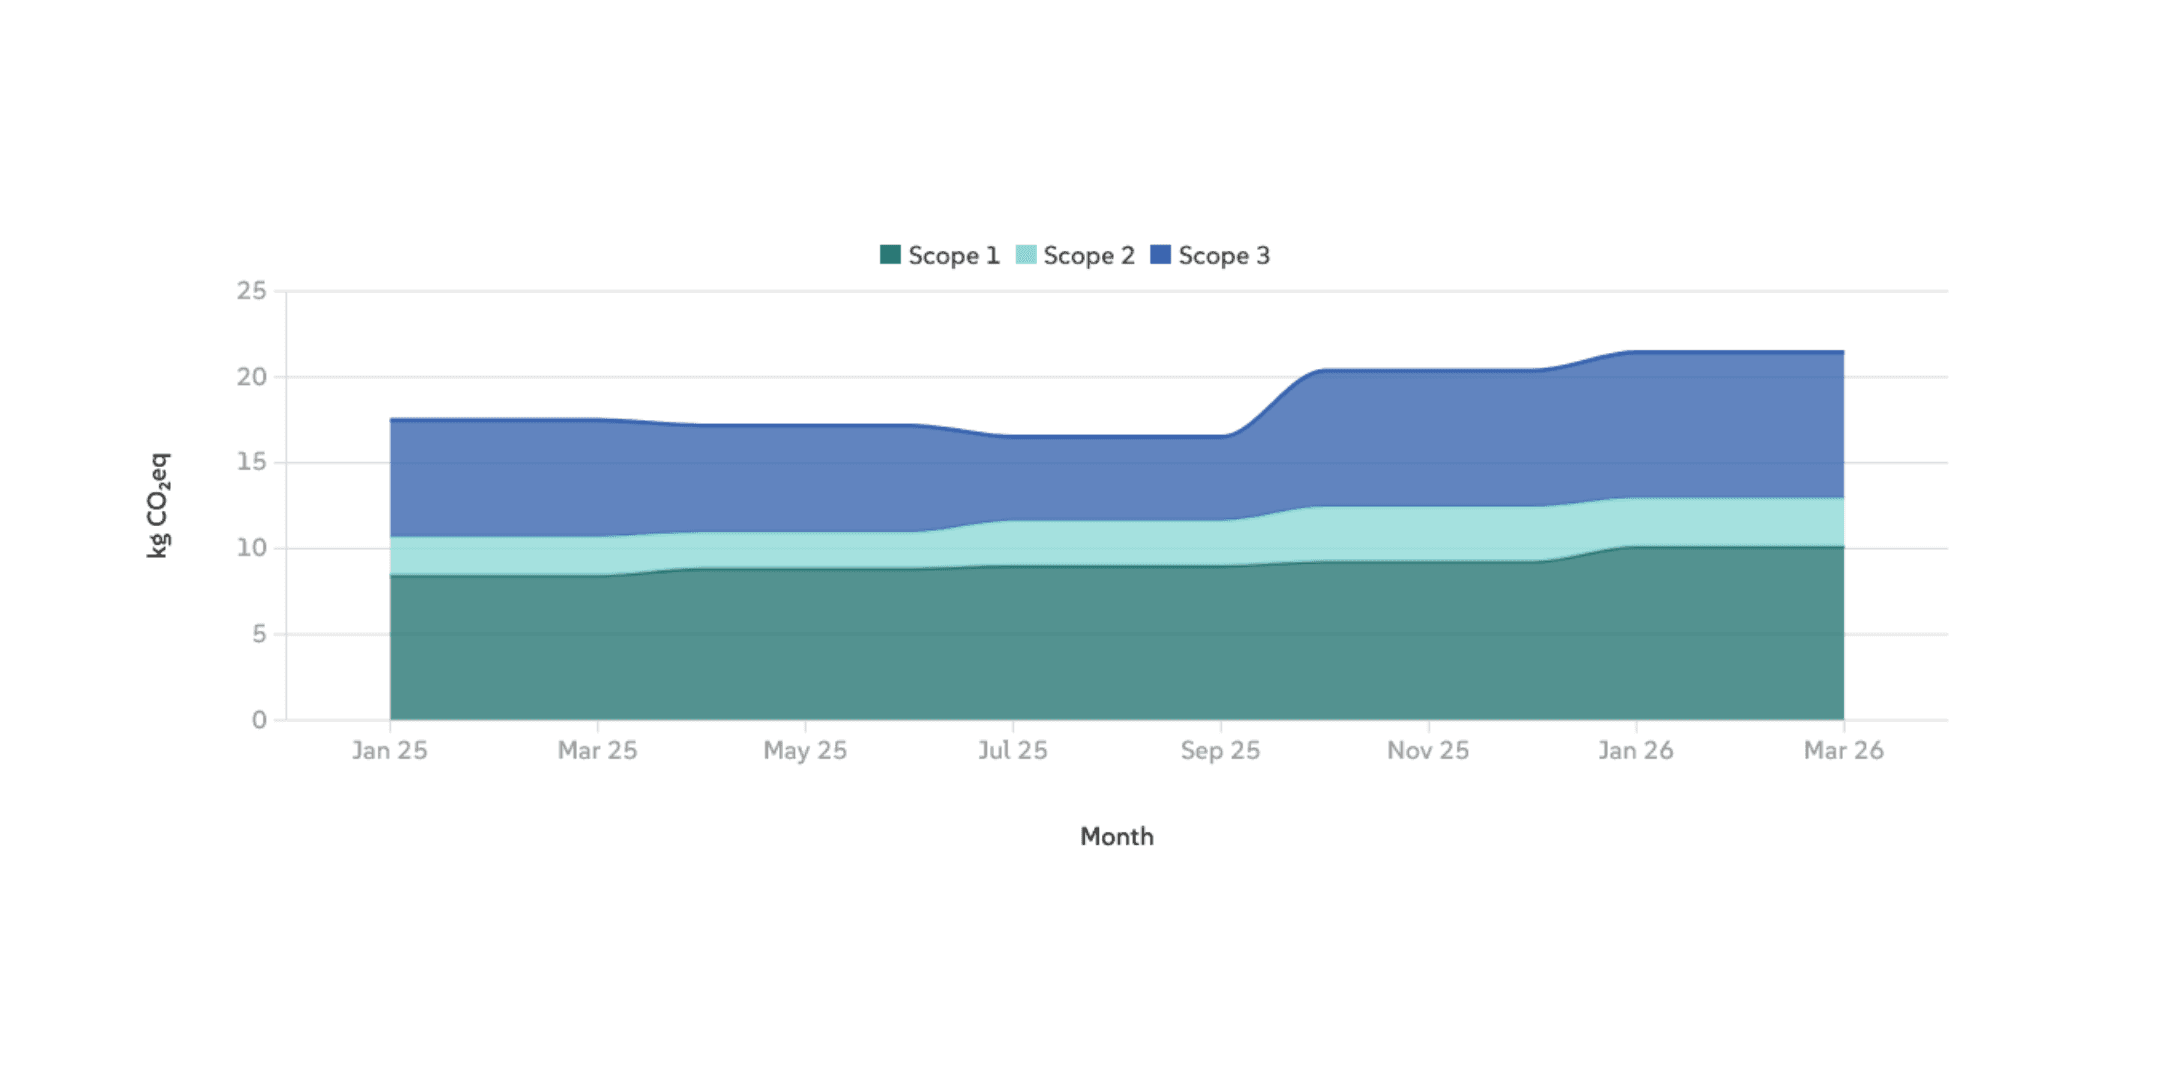The height and width of the screenshot is (1080, 2160).
Task: Click the Scope 1 legend color swatch
Action: [x=890, y=255]
